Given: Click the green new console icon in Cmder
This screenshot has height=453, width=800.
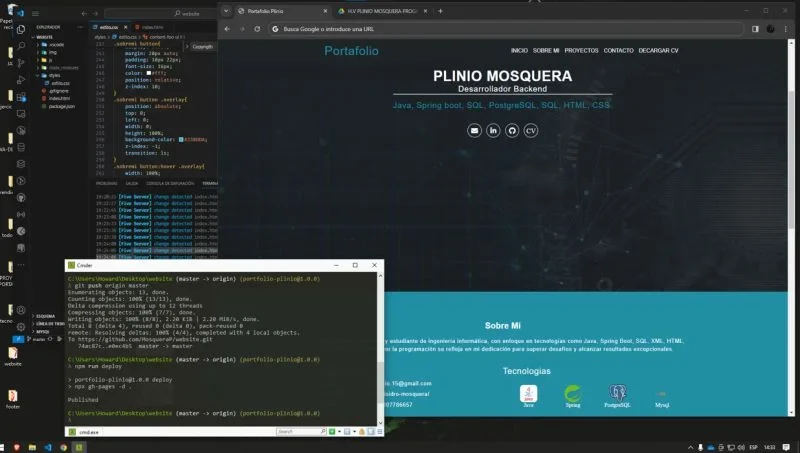Looking at the screenshot, I should point(332,432).
